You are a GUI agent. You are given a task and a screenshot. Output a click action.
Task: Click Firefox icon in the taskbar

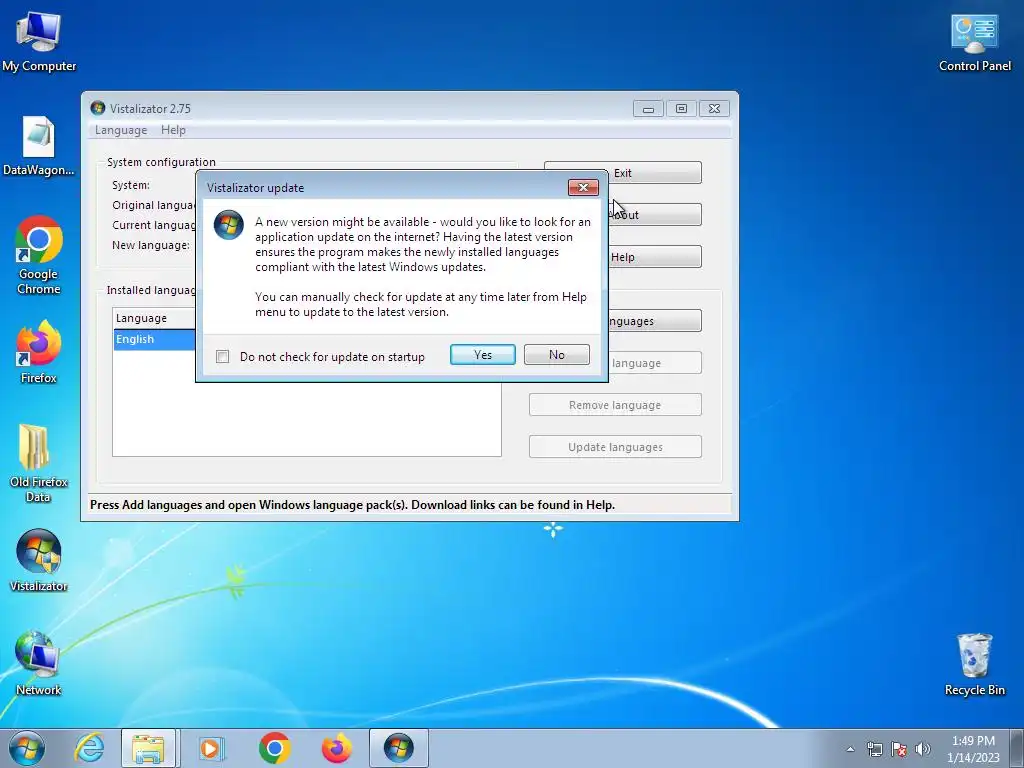336,748
